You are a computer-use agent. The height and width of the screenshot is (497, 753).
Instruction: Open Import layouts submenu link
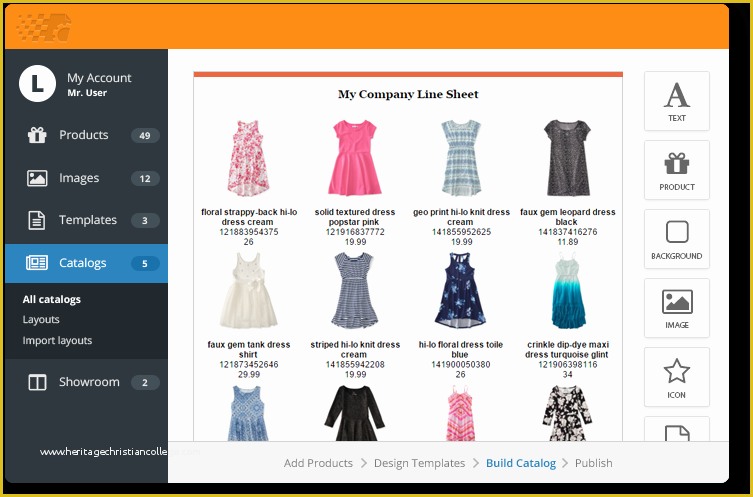coord(57,340)
